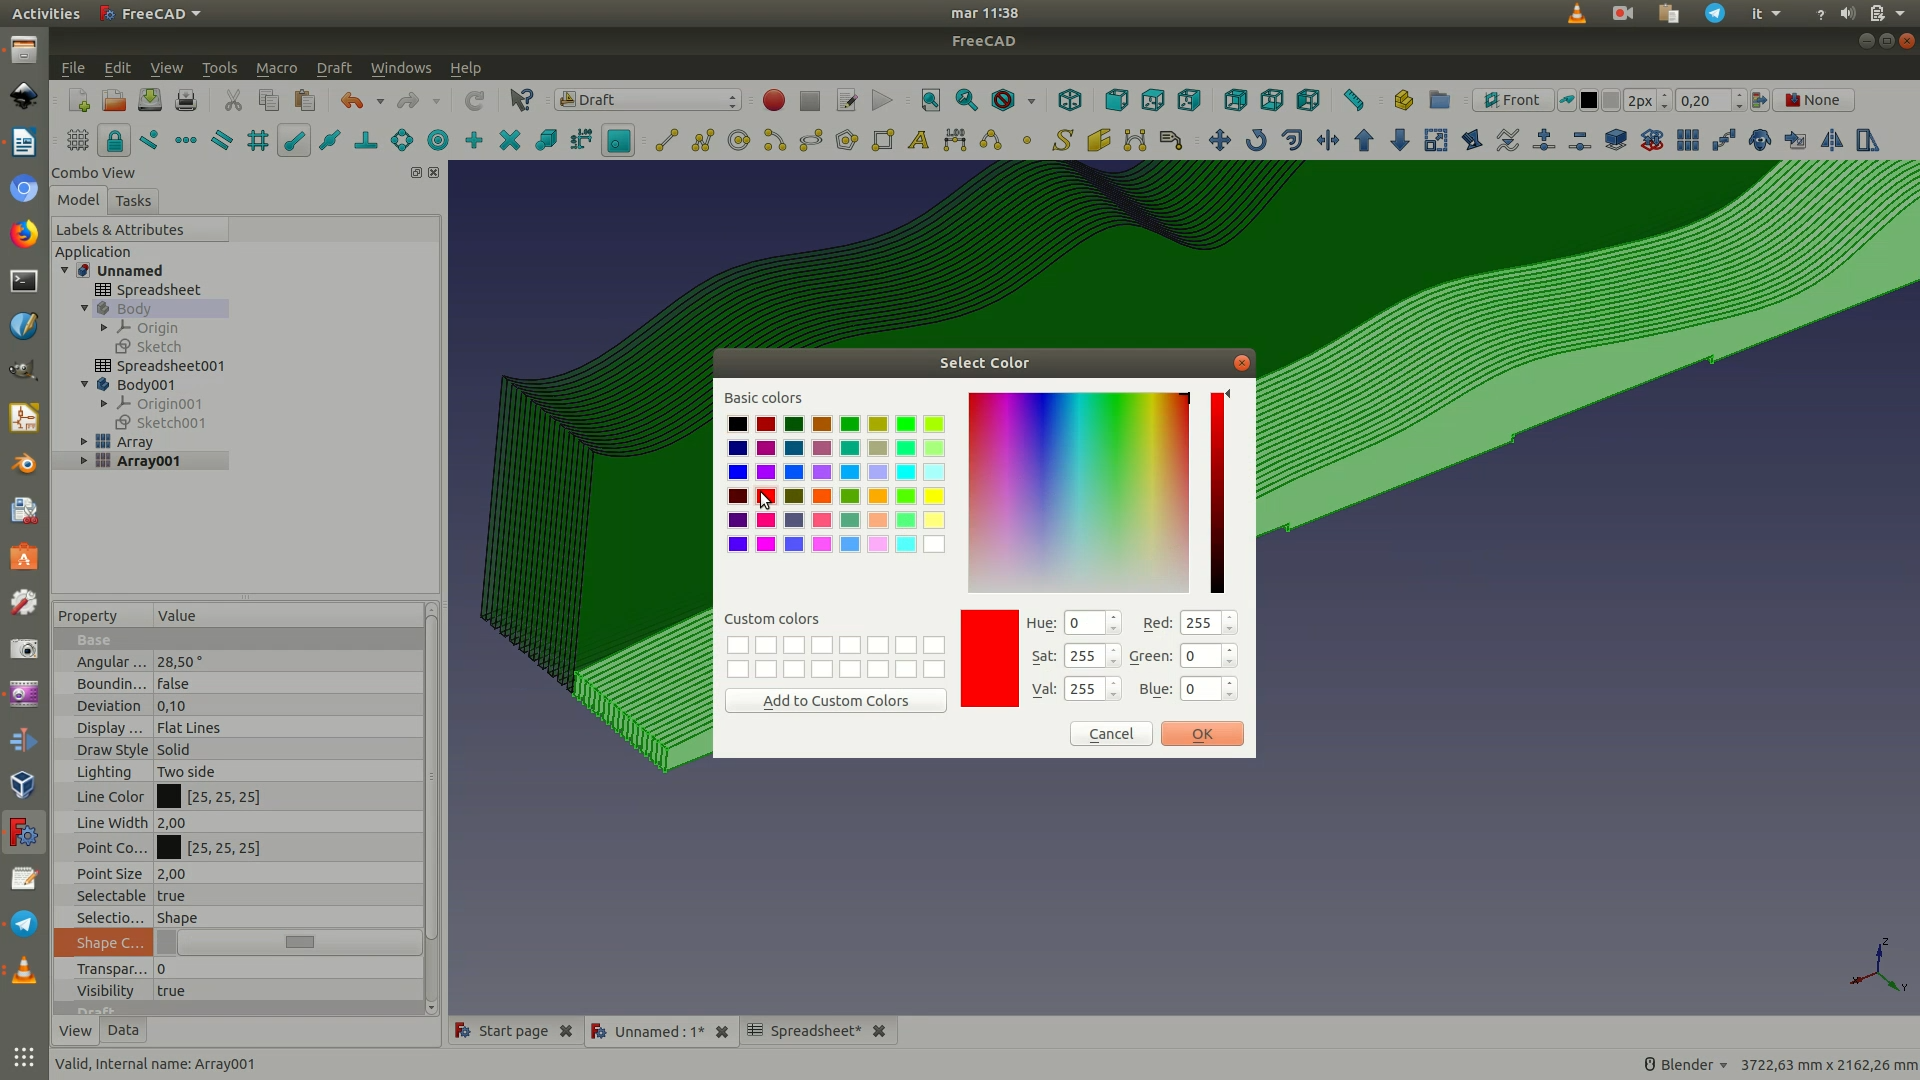Select the Draft Polygon tool

pyautogui.click(x=847, y=141)
